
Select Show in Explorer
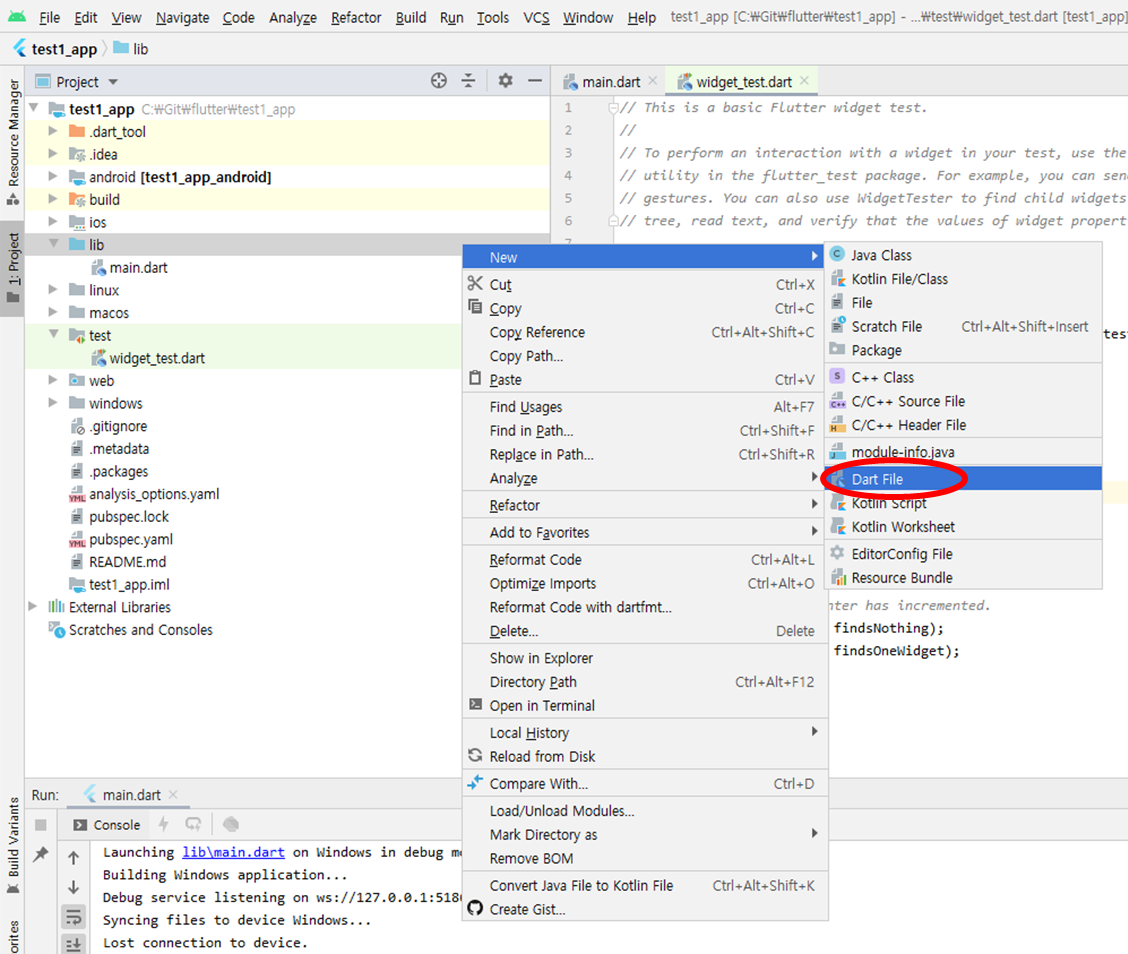click(x=645, y=658)
